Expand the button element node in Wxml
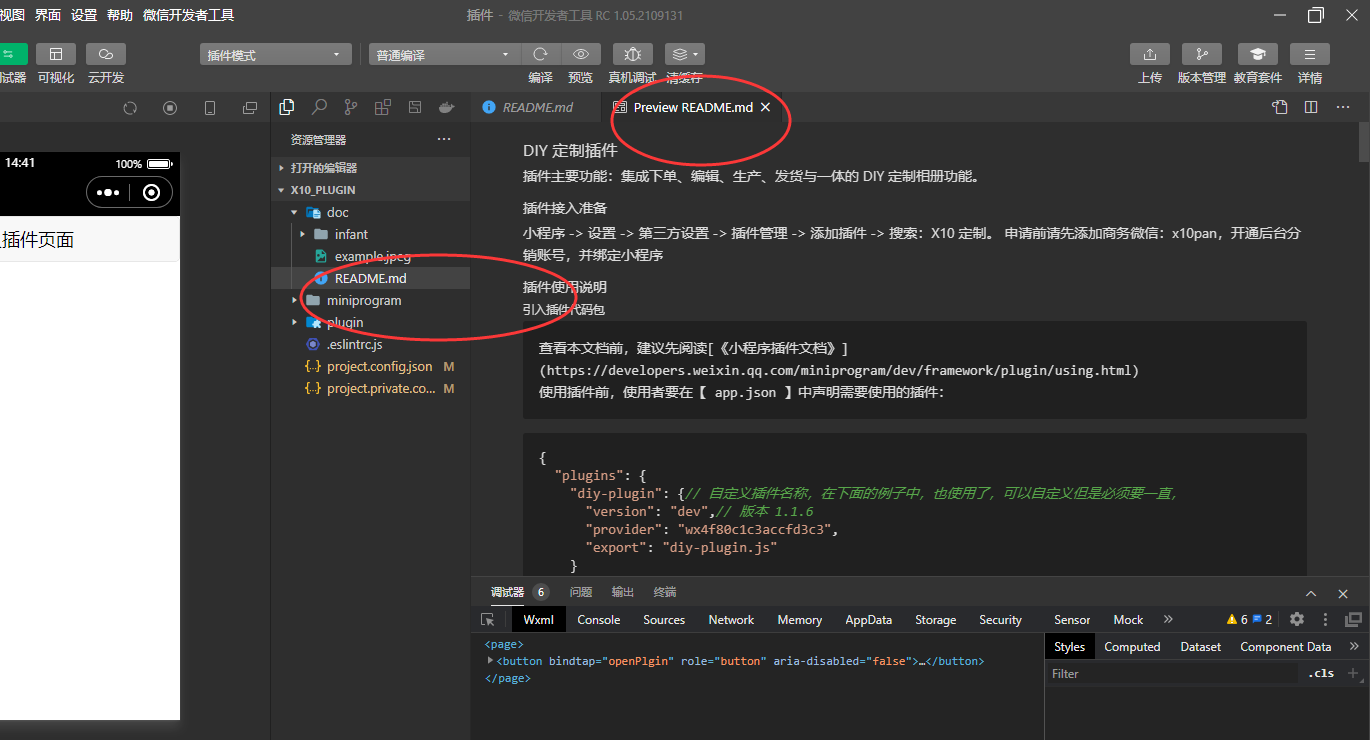The image size is (1370, 740). 490,661
